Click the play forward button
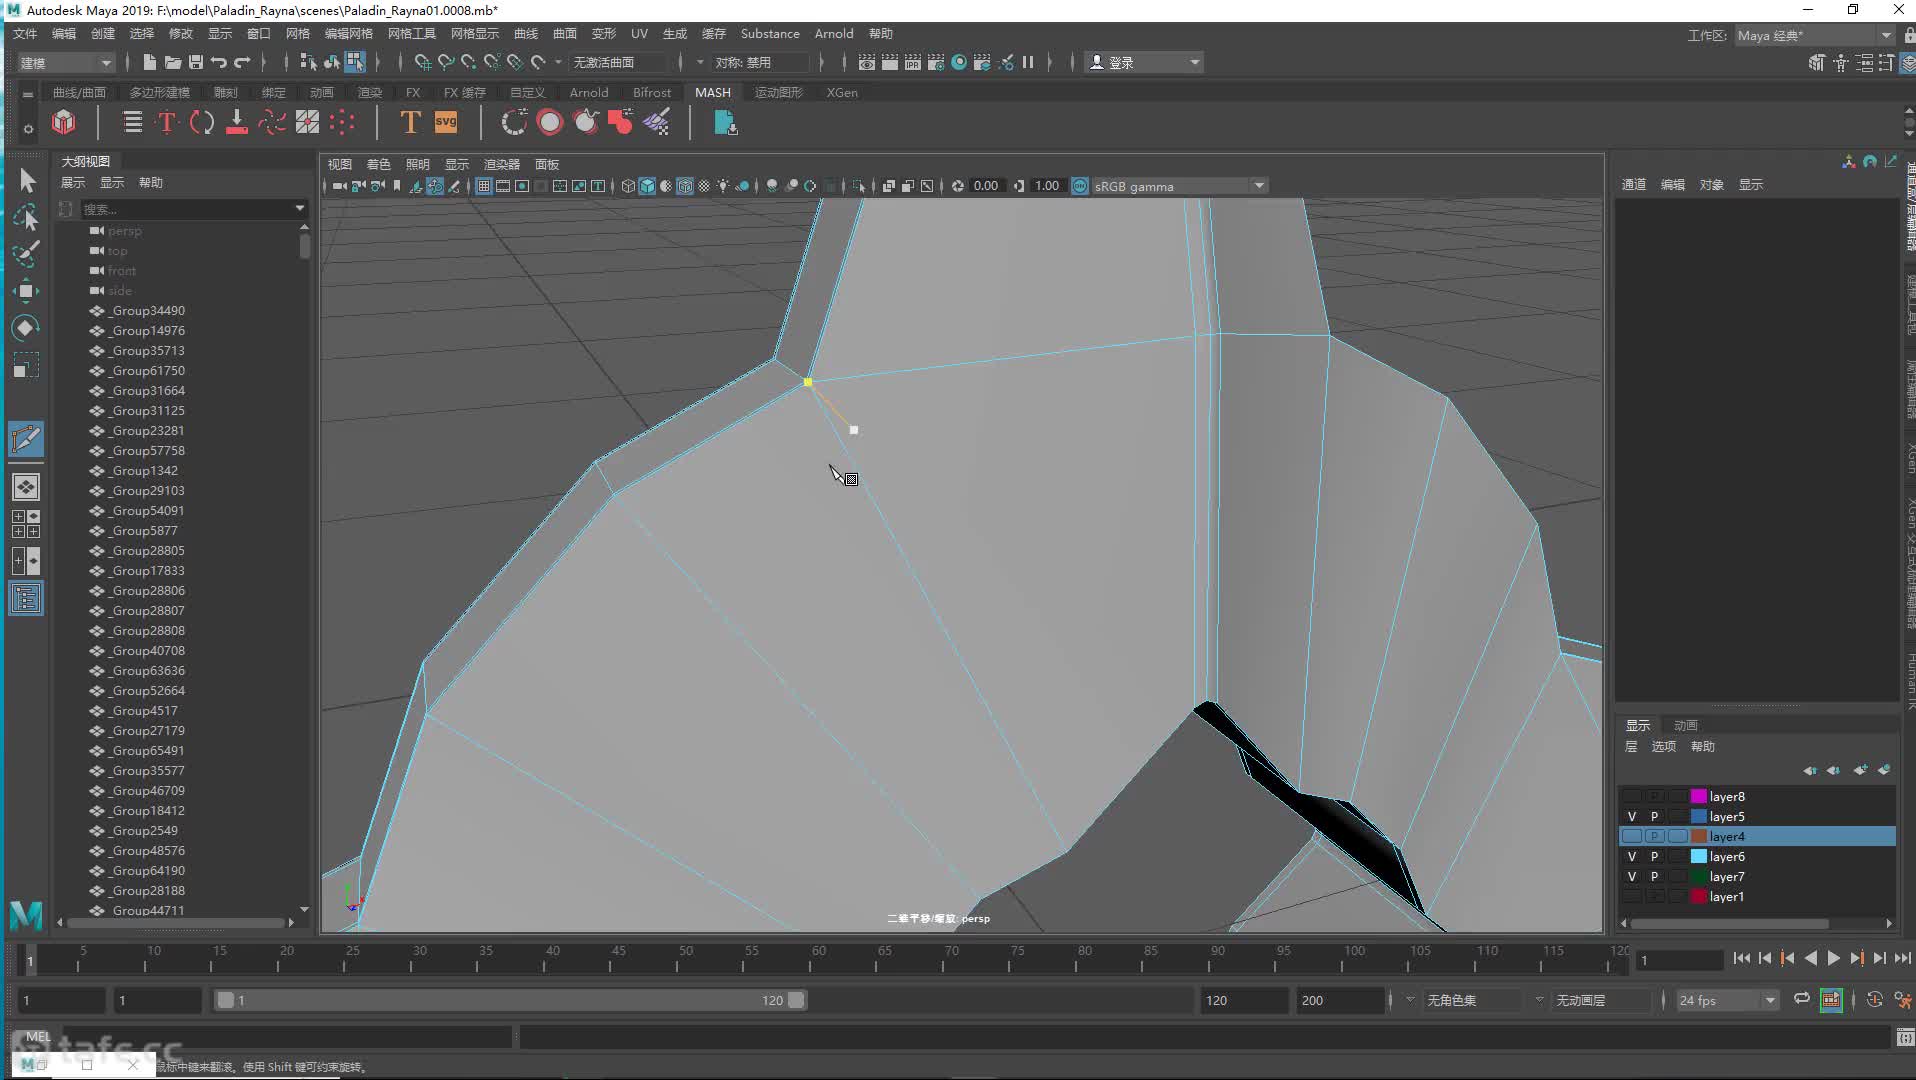Viewport: 1916px width, 1080px height. [x=1833, y=958]
